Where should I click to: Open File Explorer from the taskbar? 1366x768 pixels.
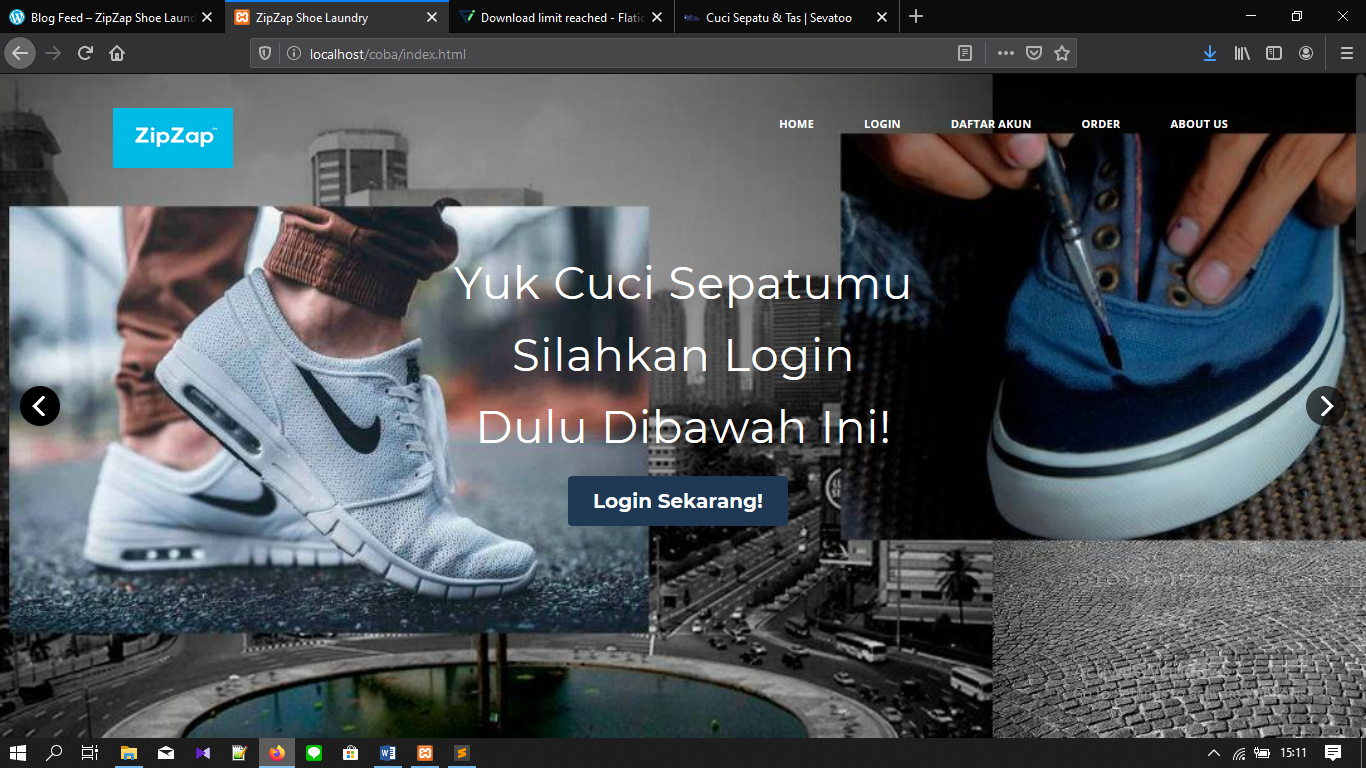pyautogui.click(x=128, y=753)
